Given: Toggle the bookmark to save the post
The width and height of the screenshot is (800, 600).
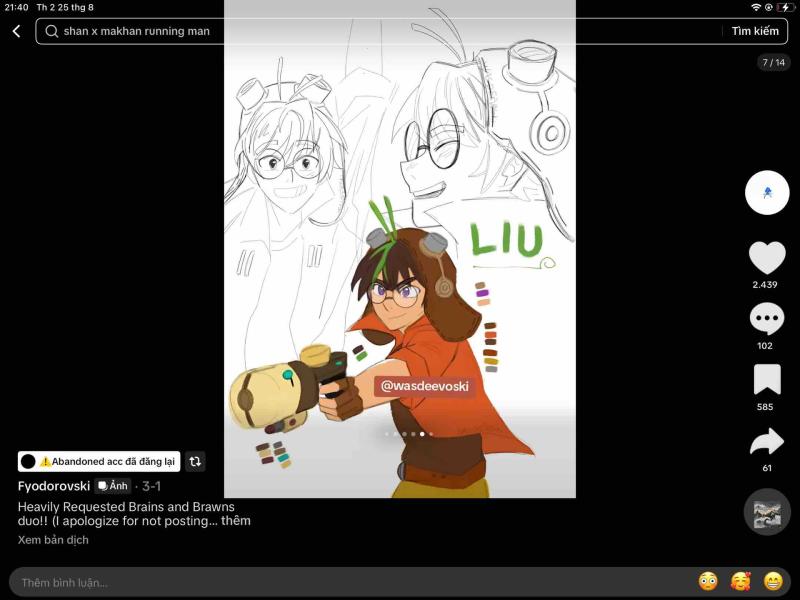Looking at the screenshot, I should pyautogui.click(x=767, y=380).
